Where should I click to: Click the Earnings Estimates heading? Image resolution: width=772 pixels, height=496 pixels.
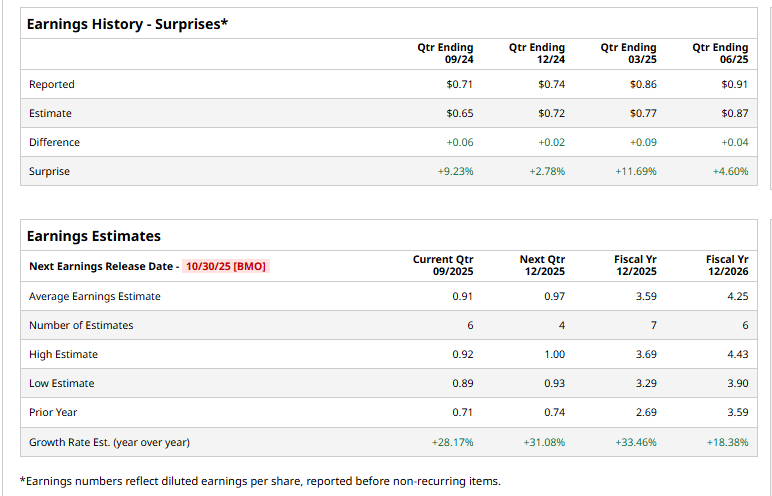click(x=93, y=236)
